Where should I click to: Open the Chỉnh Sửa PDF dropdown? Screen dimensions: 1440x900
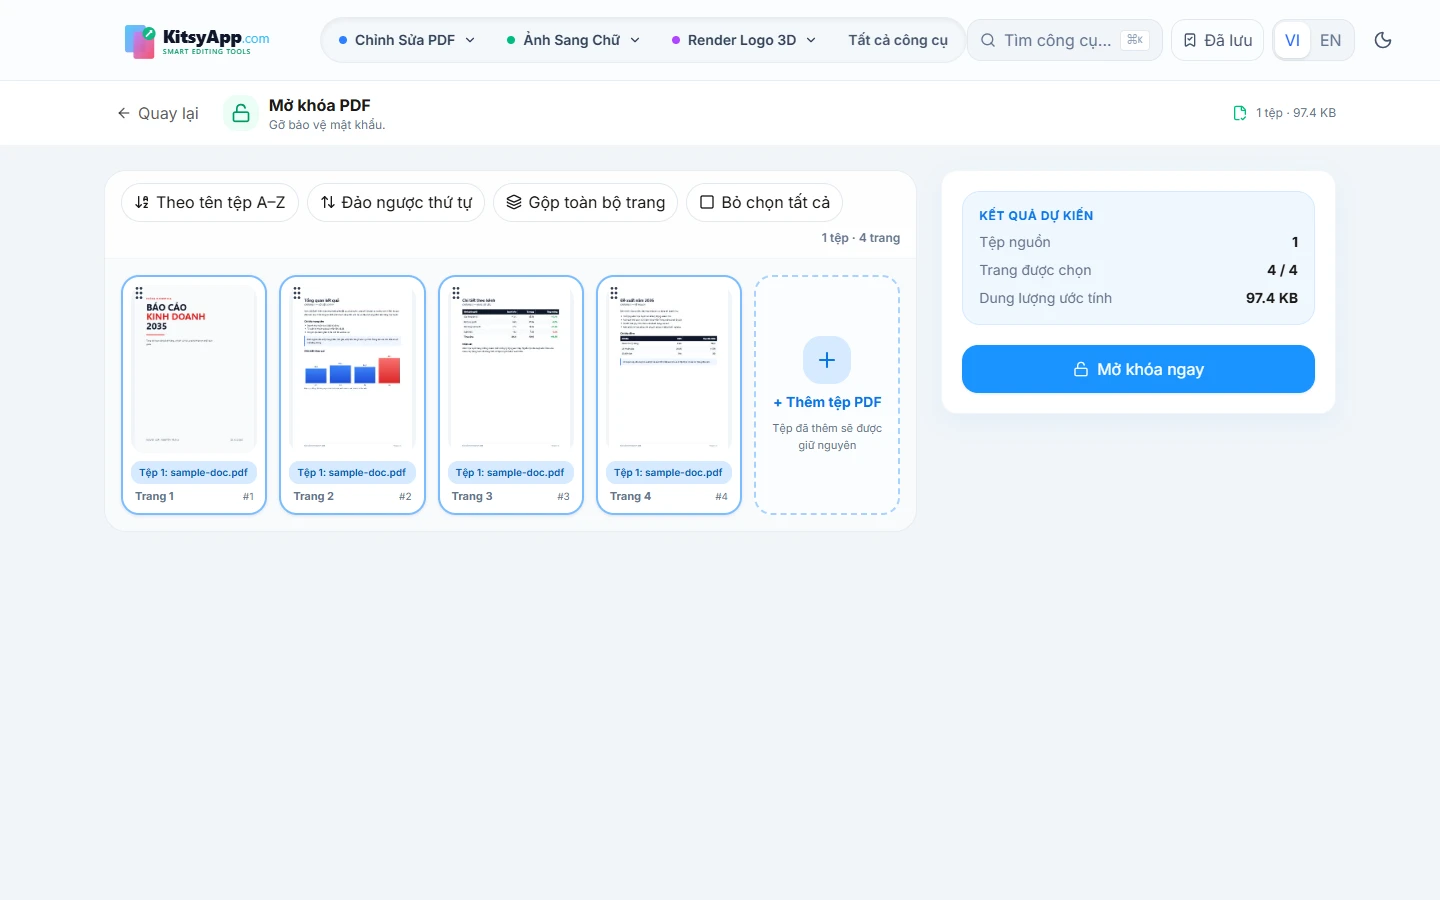pyautogui.click(x=407, y=40)
